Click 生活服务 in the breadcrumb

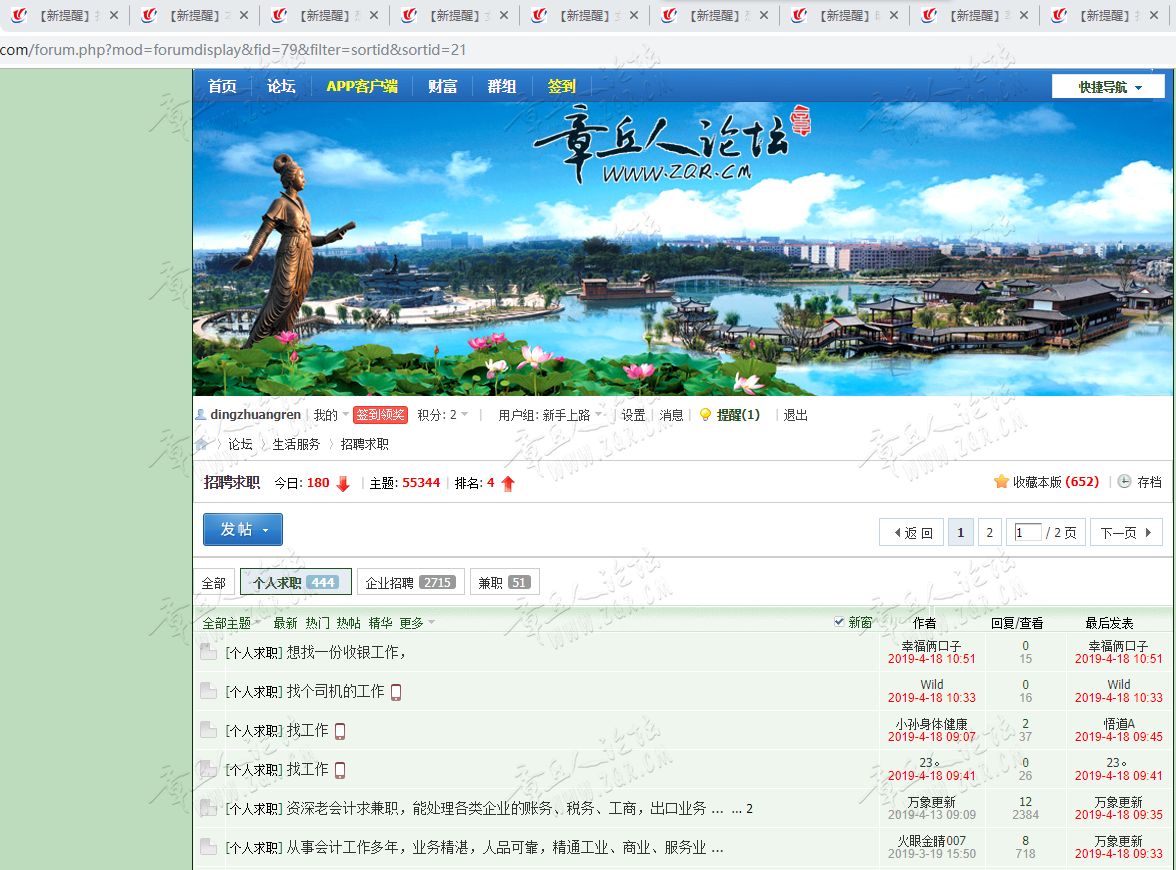point(296,444)
